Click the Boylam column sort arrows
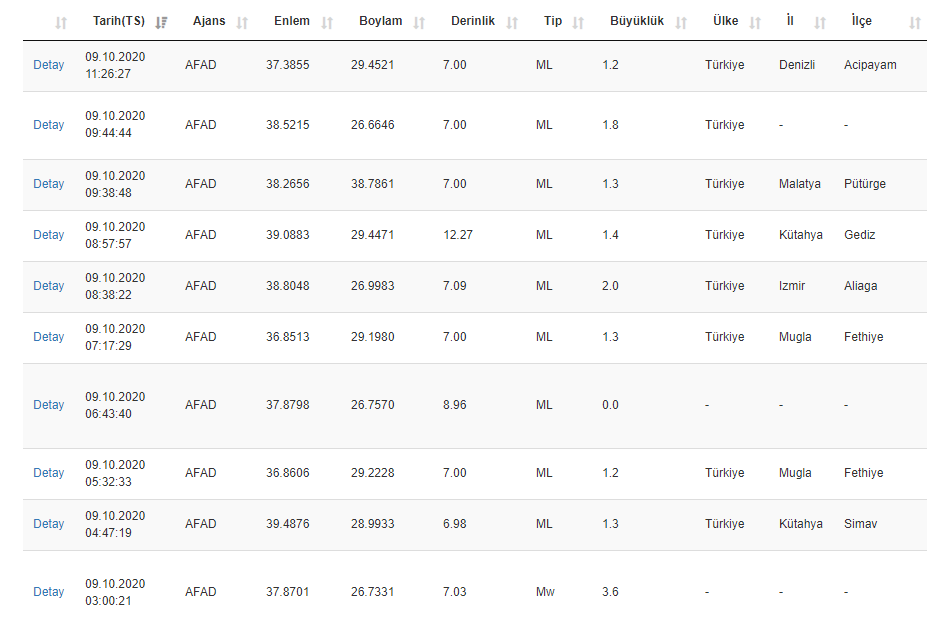The width and height of the screenshot is (927, 631). (x=419, y=22)
